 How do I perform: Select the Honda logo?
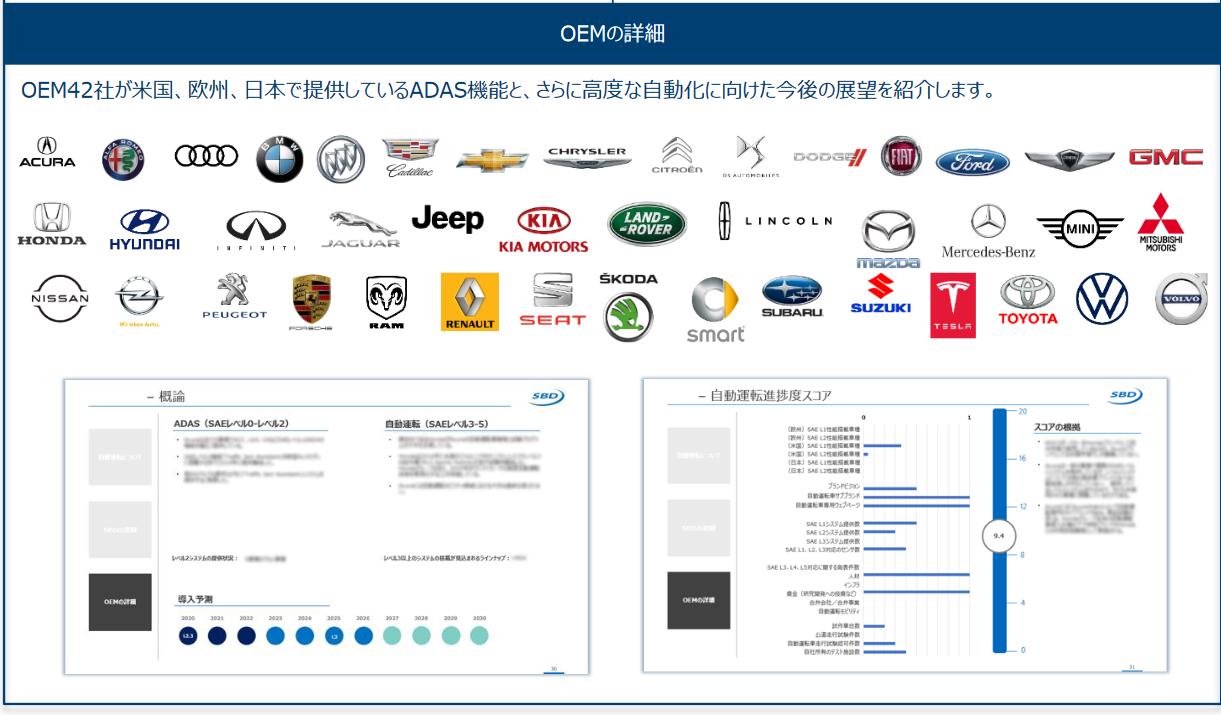point(52,224)
